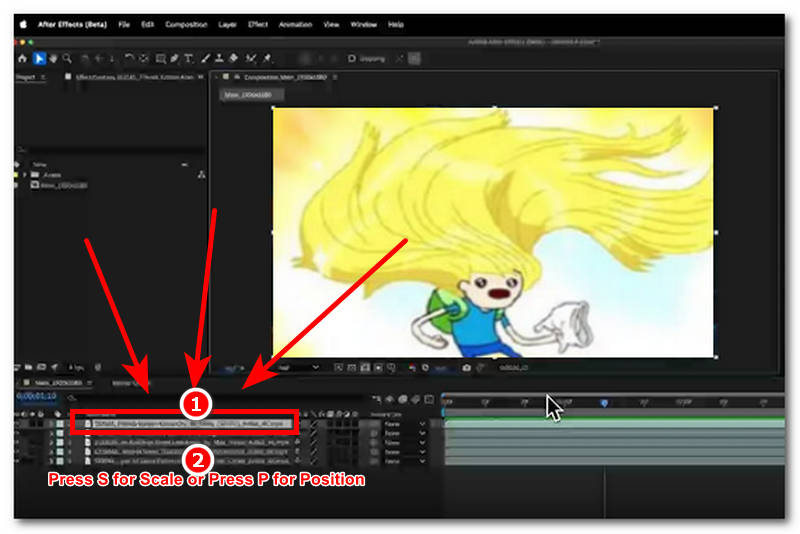Click the first layer's green bar in timeline
Screen dimensions: 800x534
pos(614,423)
